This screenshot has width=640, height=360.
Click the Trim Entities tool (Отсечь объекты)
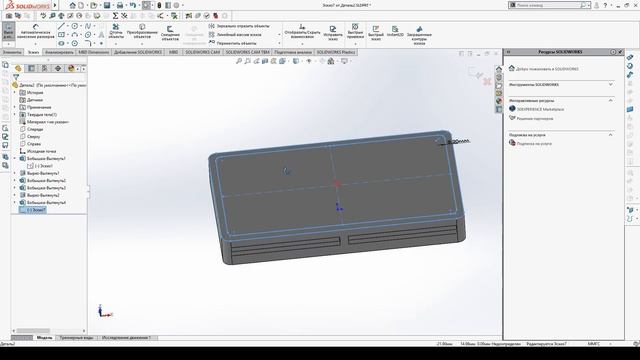[x=116, y=32]
